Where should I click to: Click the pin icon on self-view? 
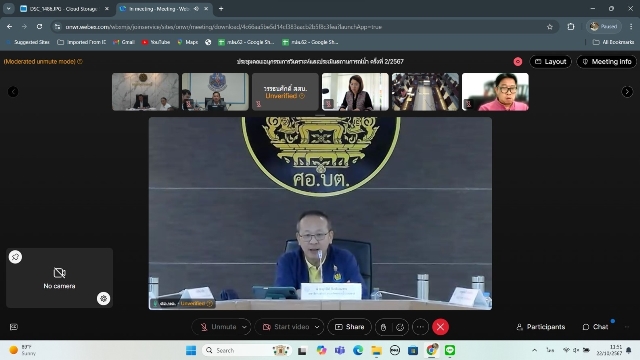pos(16,257)
